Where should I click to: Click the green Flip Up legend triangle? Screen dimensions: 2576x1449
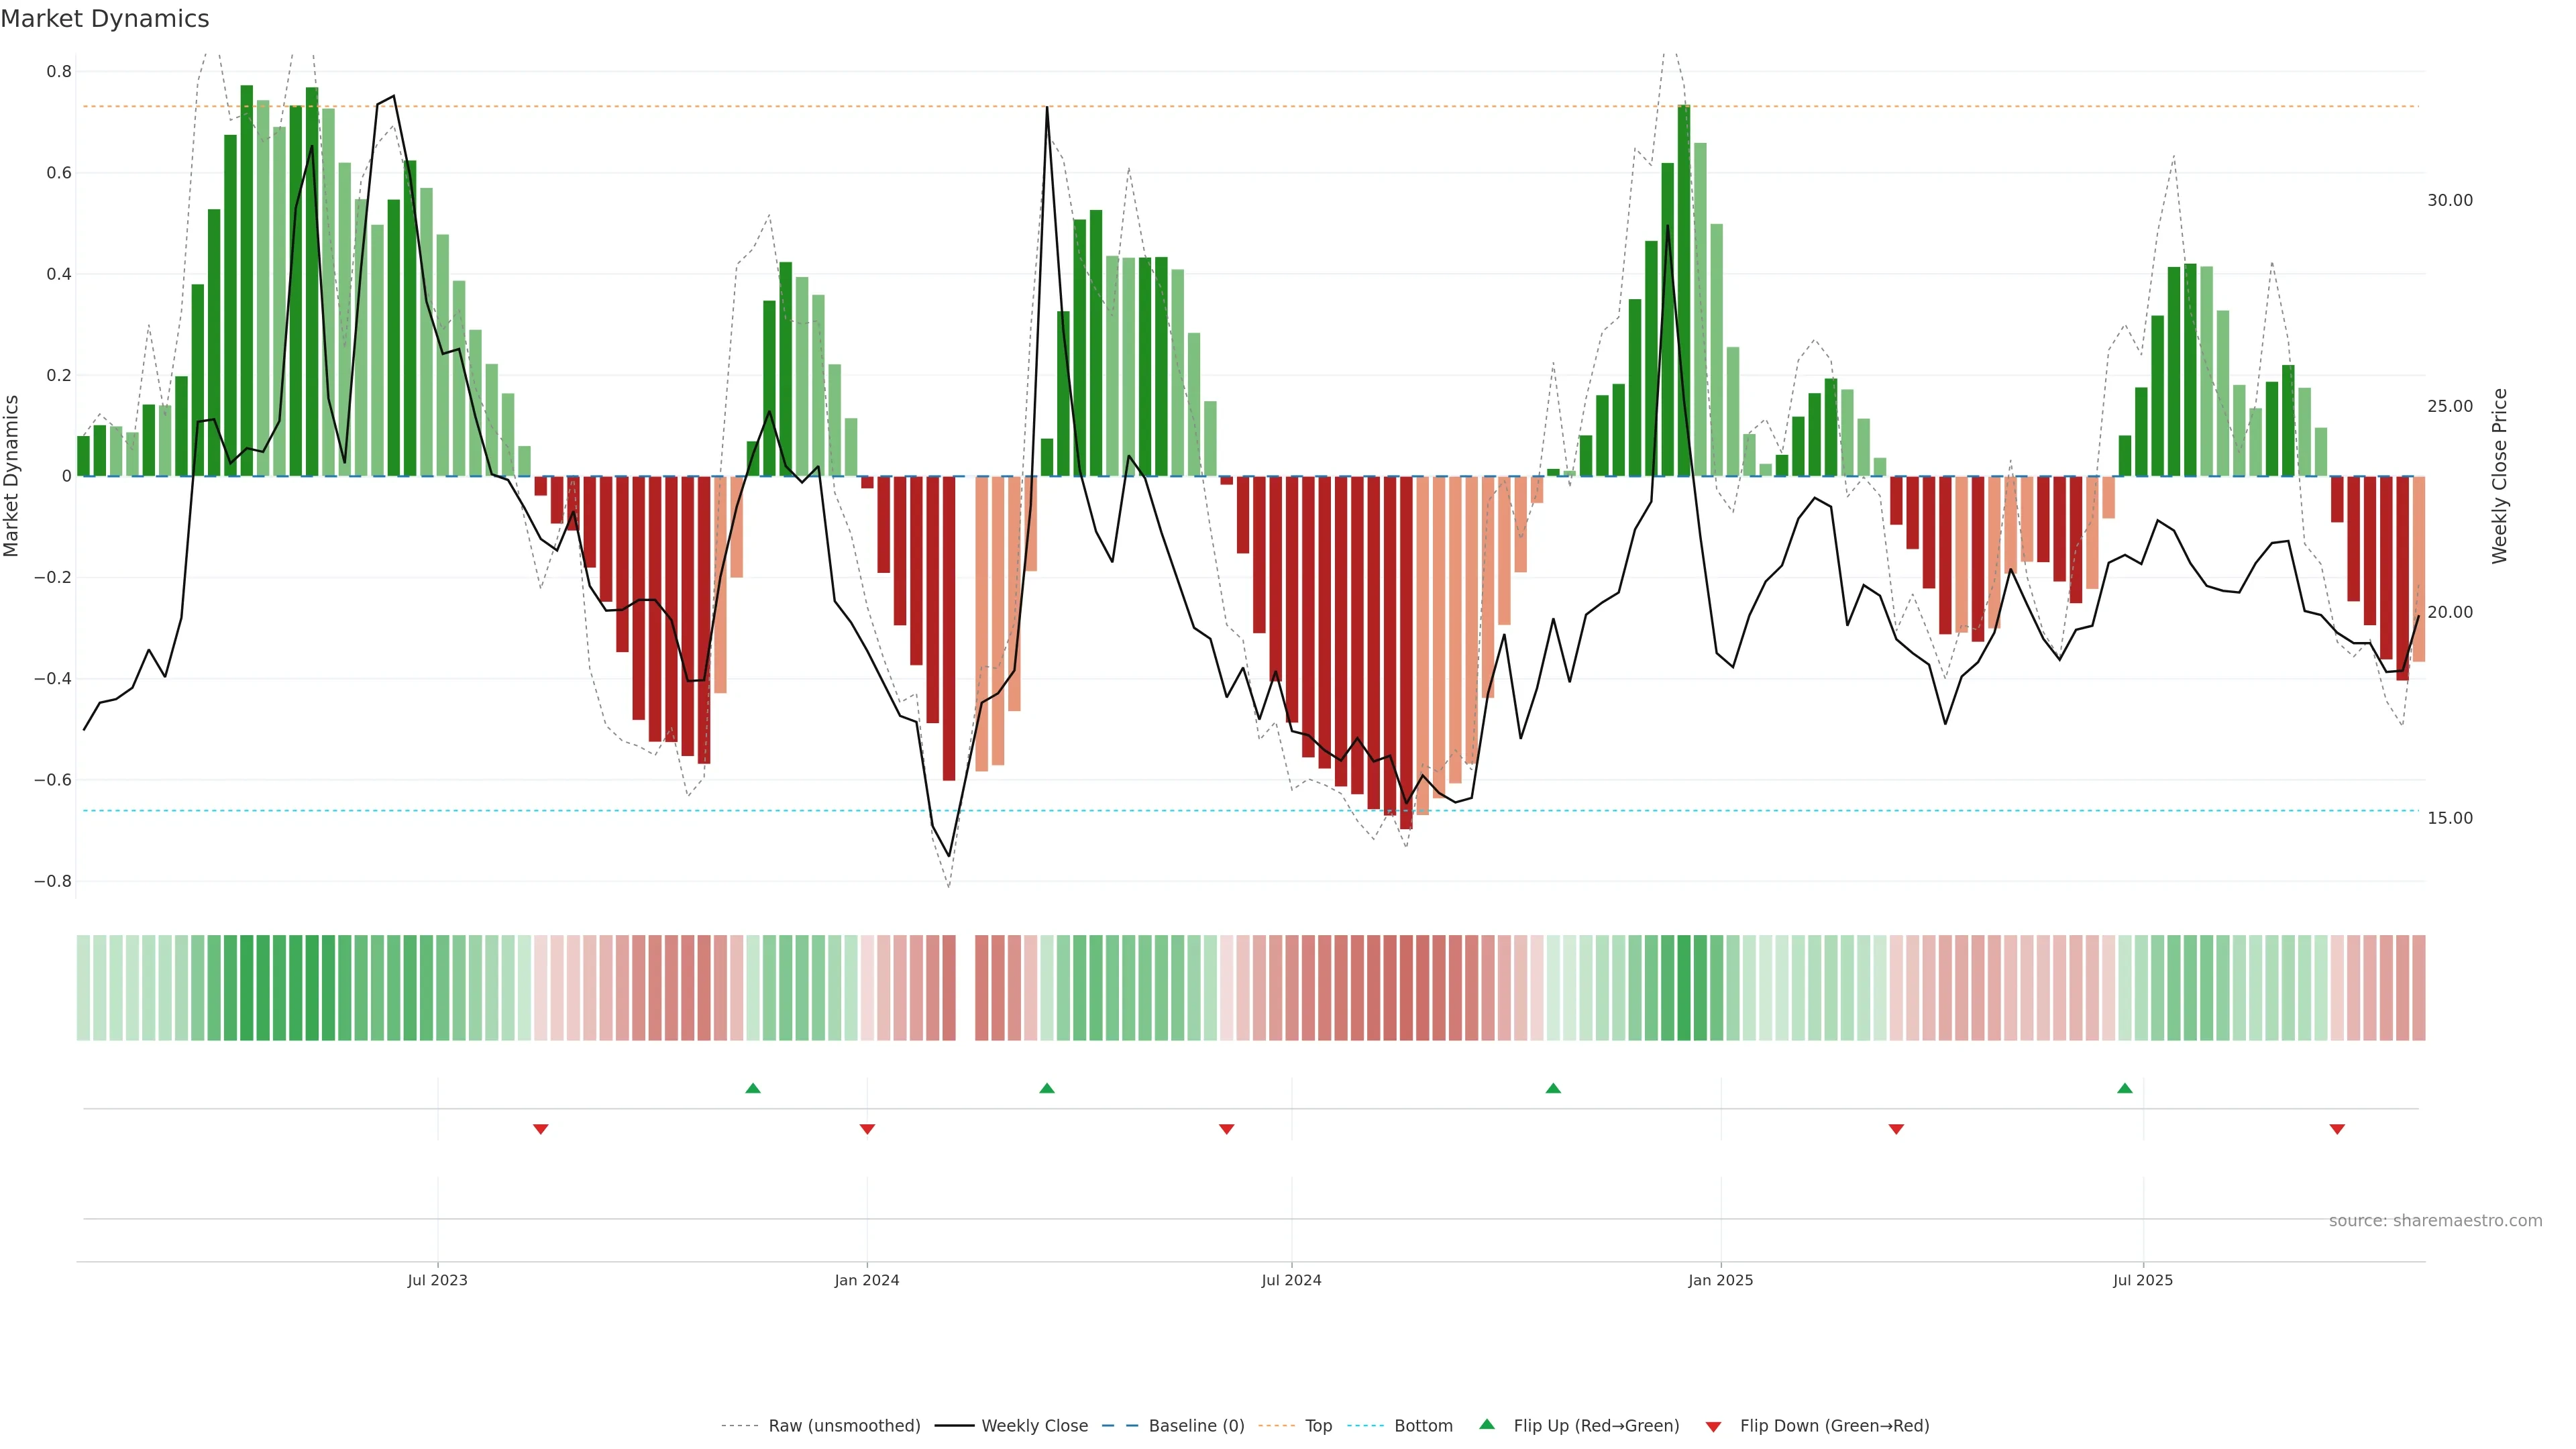(1487, 1424)
